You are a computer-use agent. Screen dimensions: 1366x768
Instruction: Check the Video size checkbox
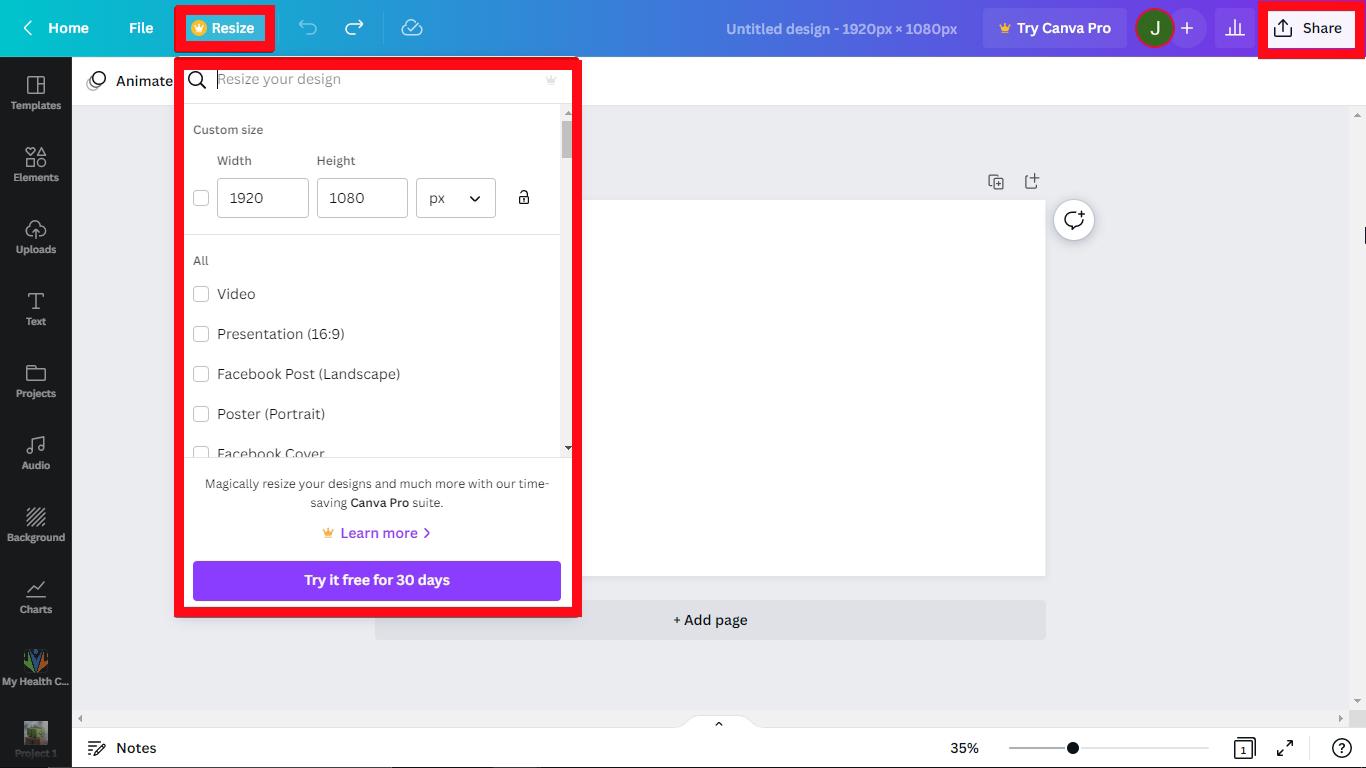pyautogui.click(x=201, y=294)
